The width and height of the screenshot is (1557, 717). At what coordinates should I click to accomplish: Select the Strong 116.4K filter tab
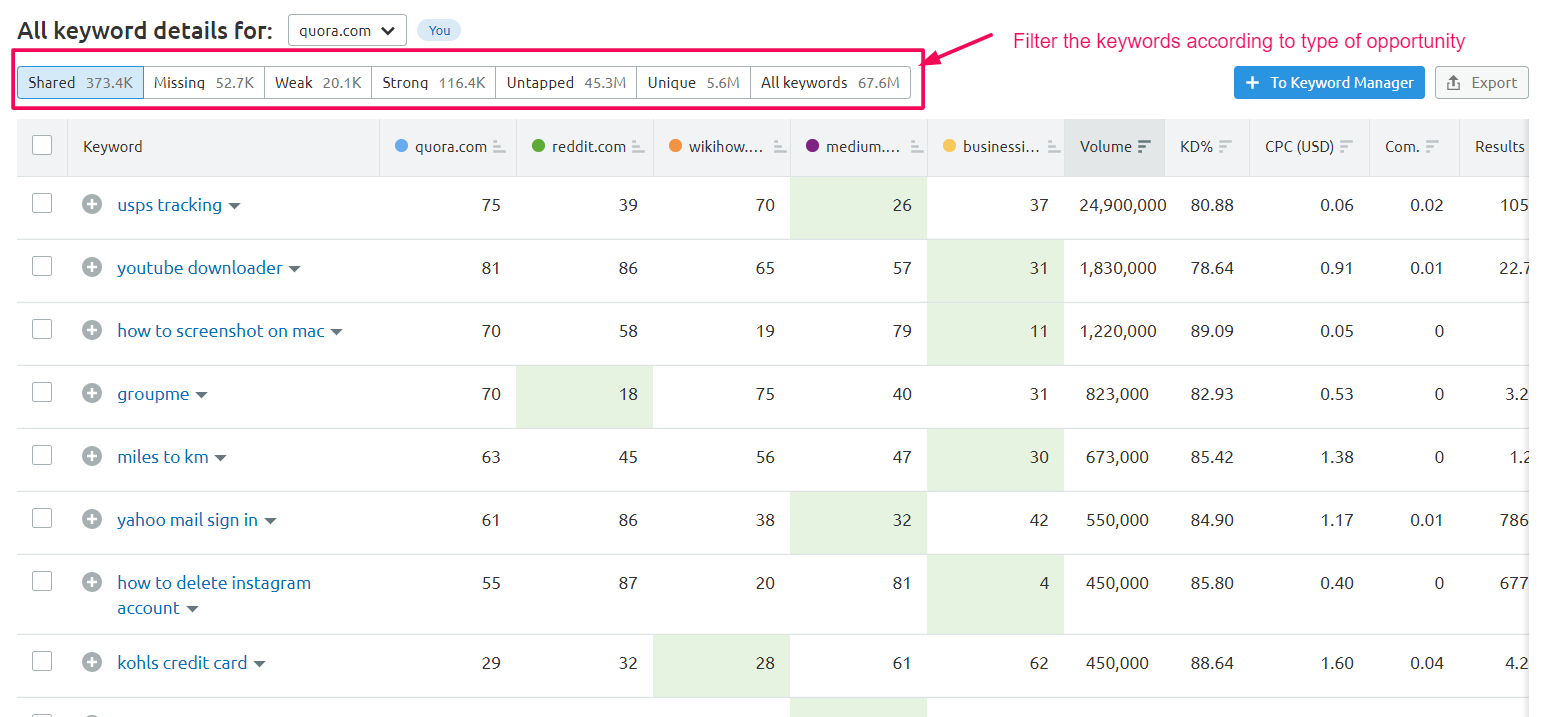[x=434, y=83]
